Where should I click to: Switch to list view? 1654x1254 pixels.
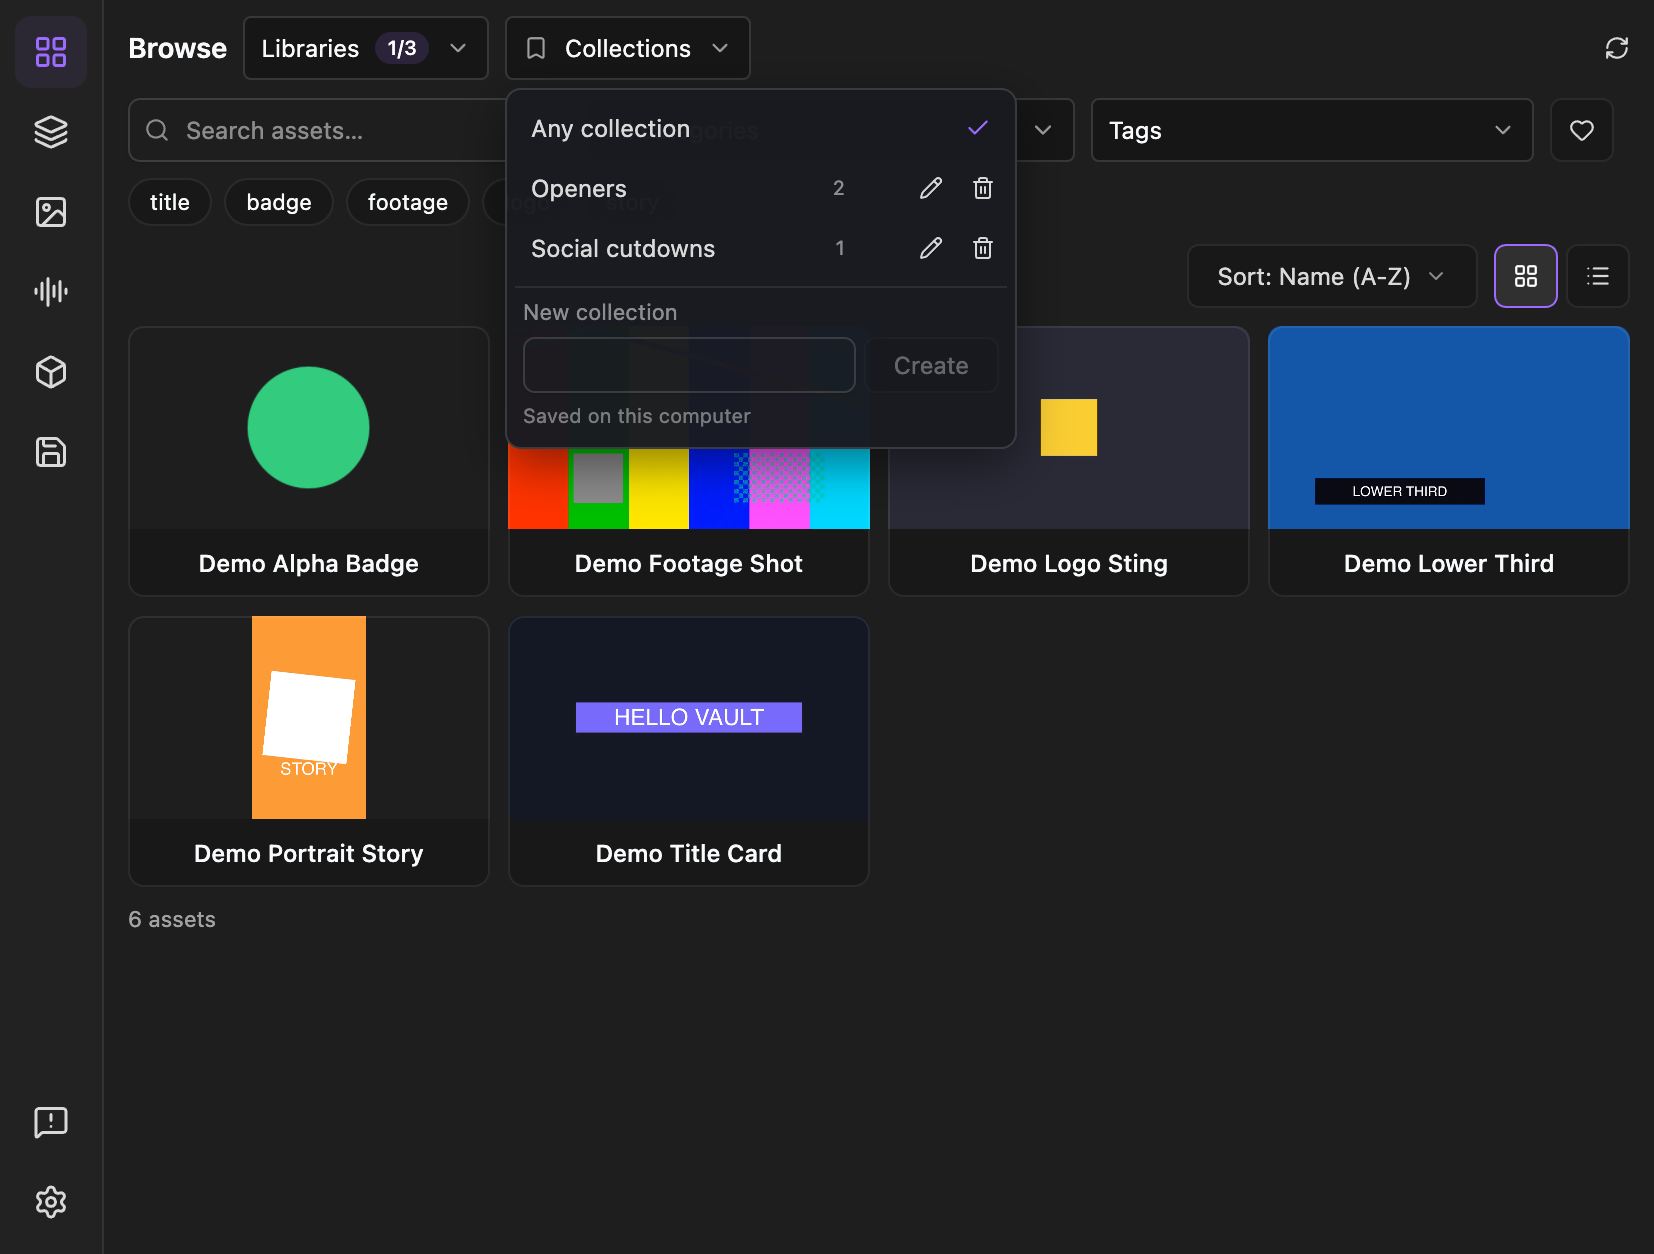1598,276
